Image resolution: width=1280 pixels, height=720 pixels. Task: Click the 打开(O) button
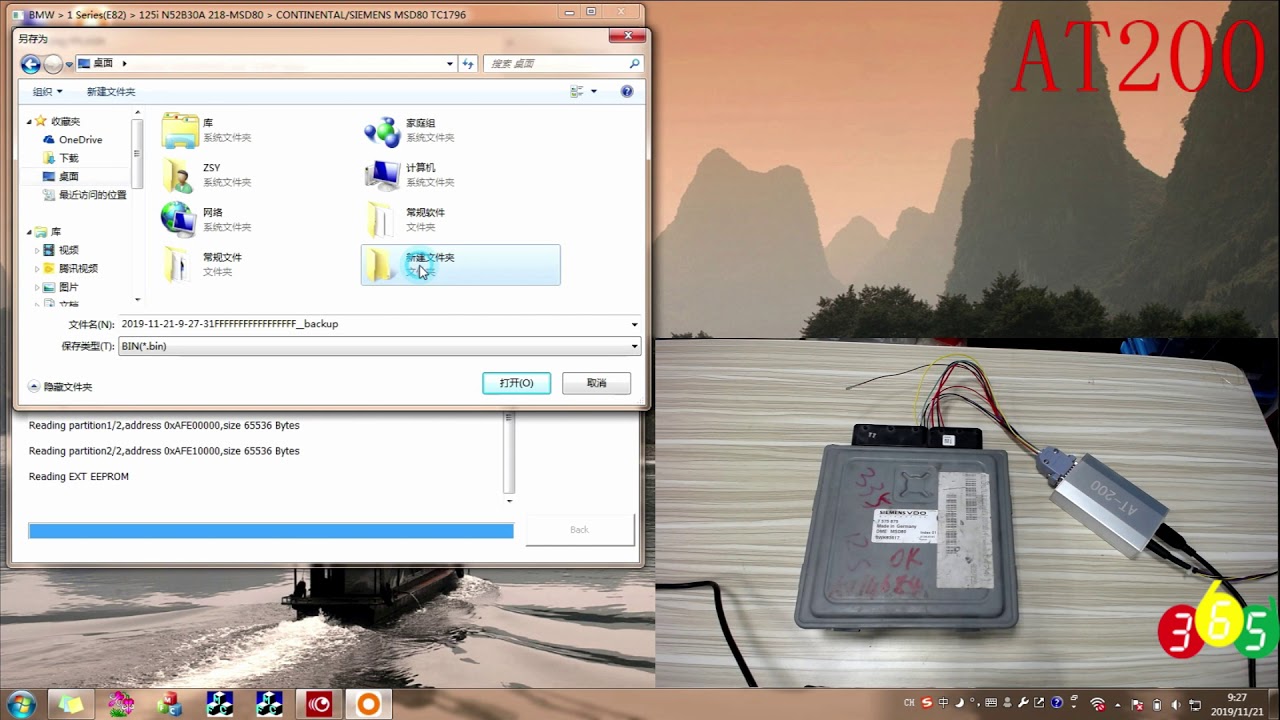516,383
